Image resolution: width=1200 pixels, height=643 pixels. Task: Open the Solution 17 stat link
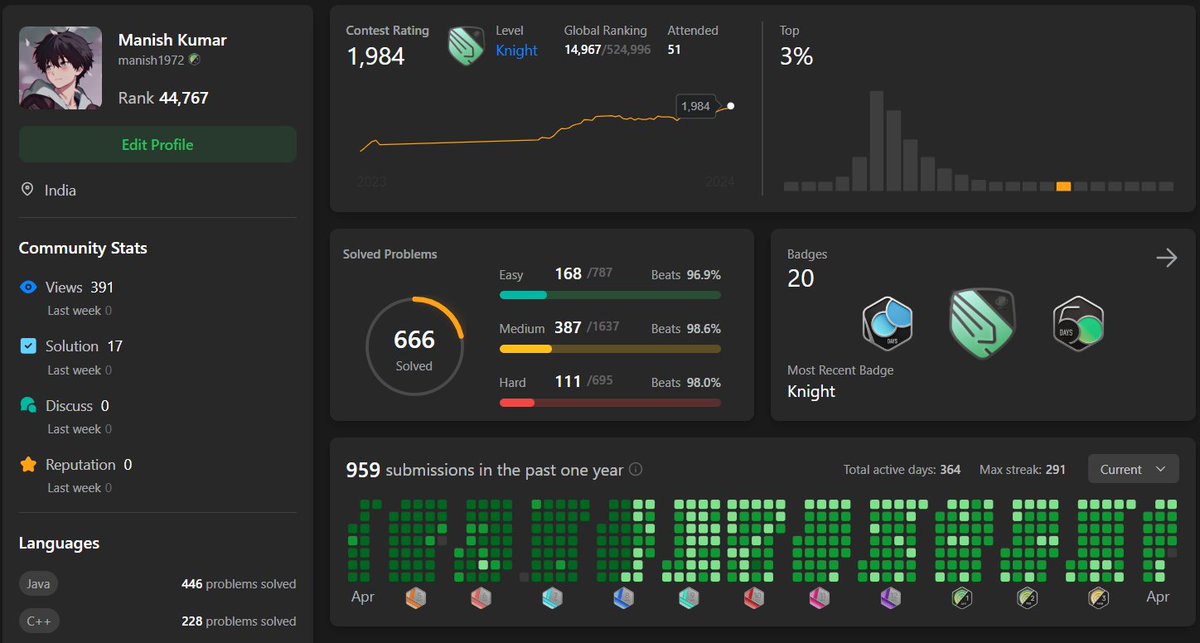84,346
